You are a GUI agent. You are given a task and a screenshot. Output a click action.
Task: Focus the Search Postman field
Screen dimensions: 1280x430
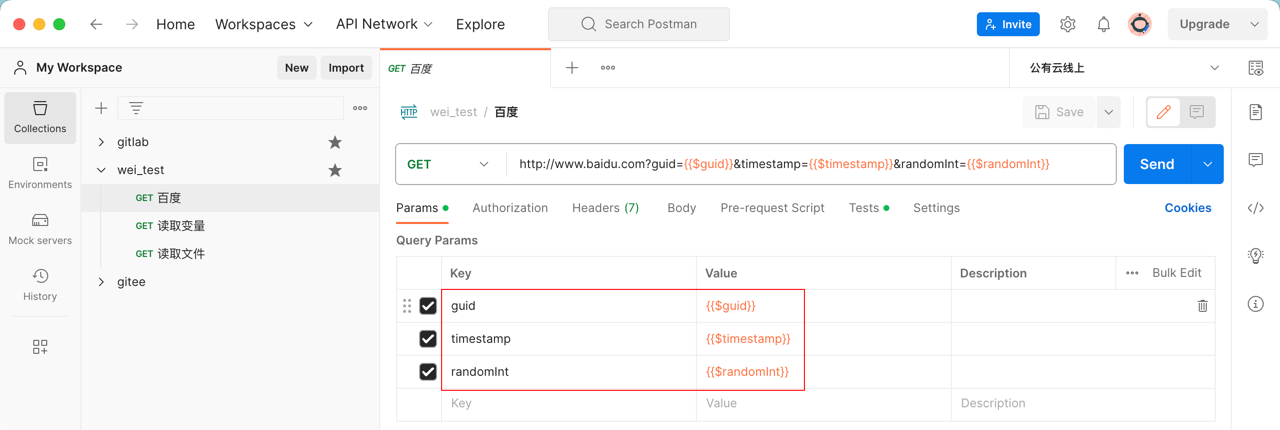point(639,24)
